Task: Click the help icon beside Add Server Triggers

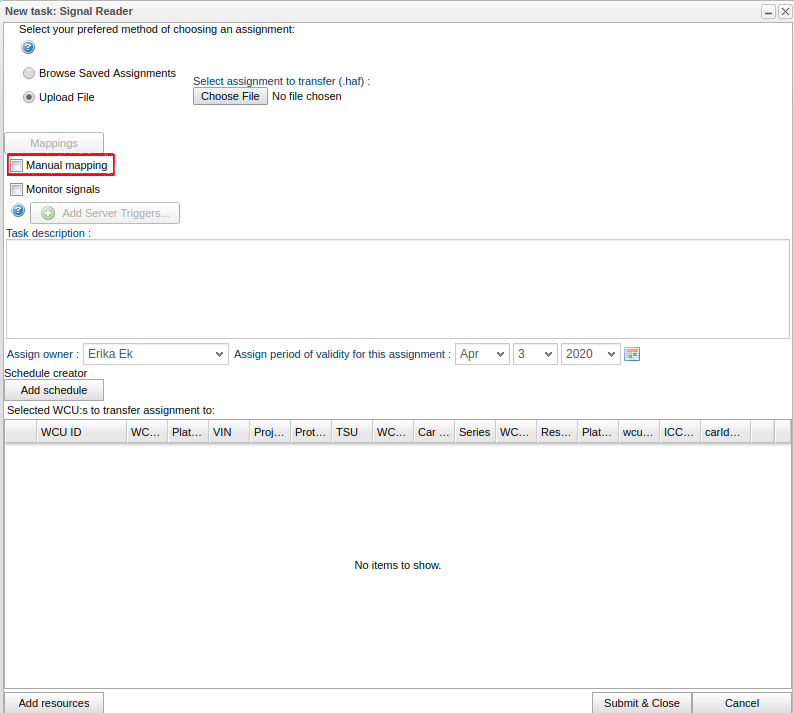Action: [x=17, y=211]
